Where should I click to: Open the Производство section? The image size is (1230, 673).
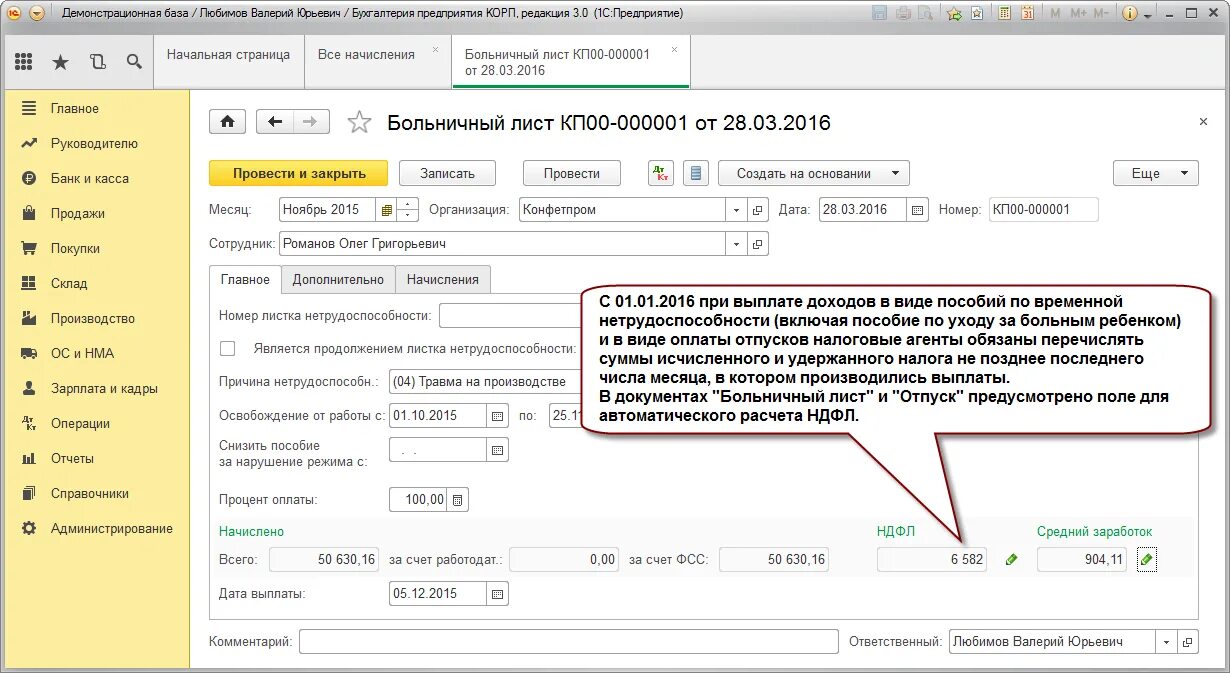95,318
